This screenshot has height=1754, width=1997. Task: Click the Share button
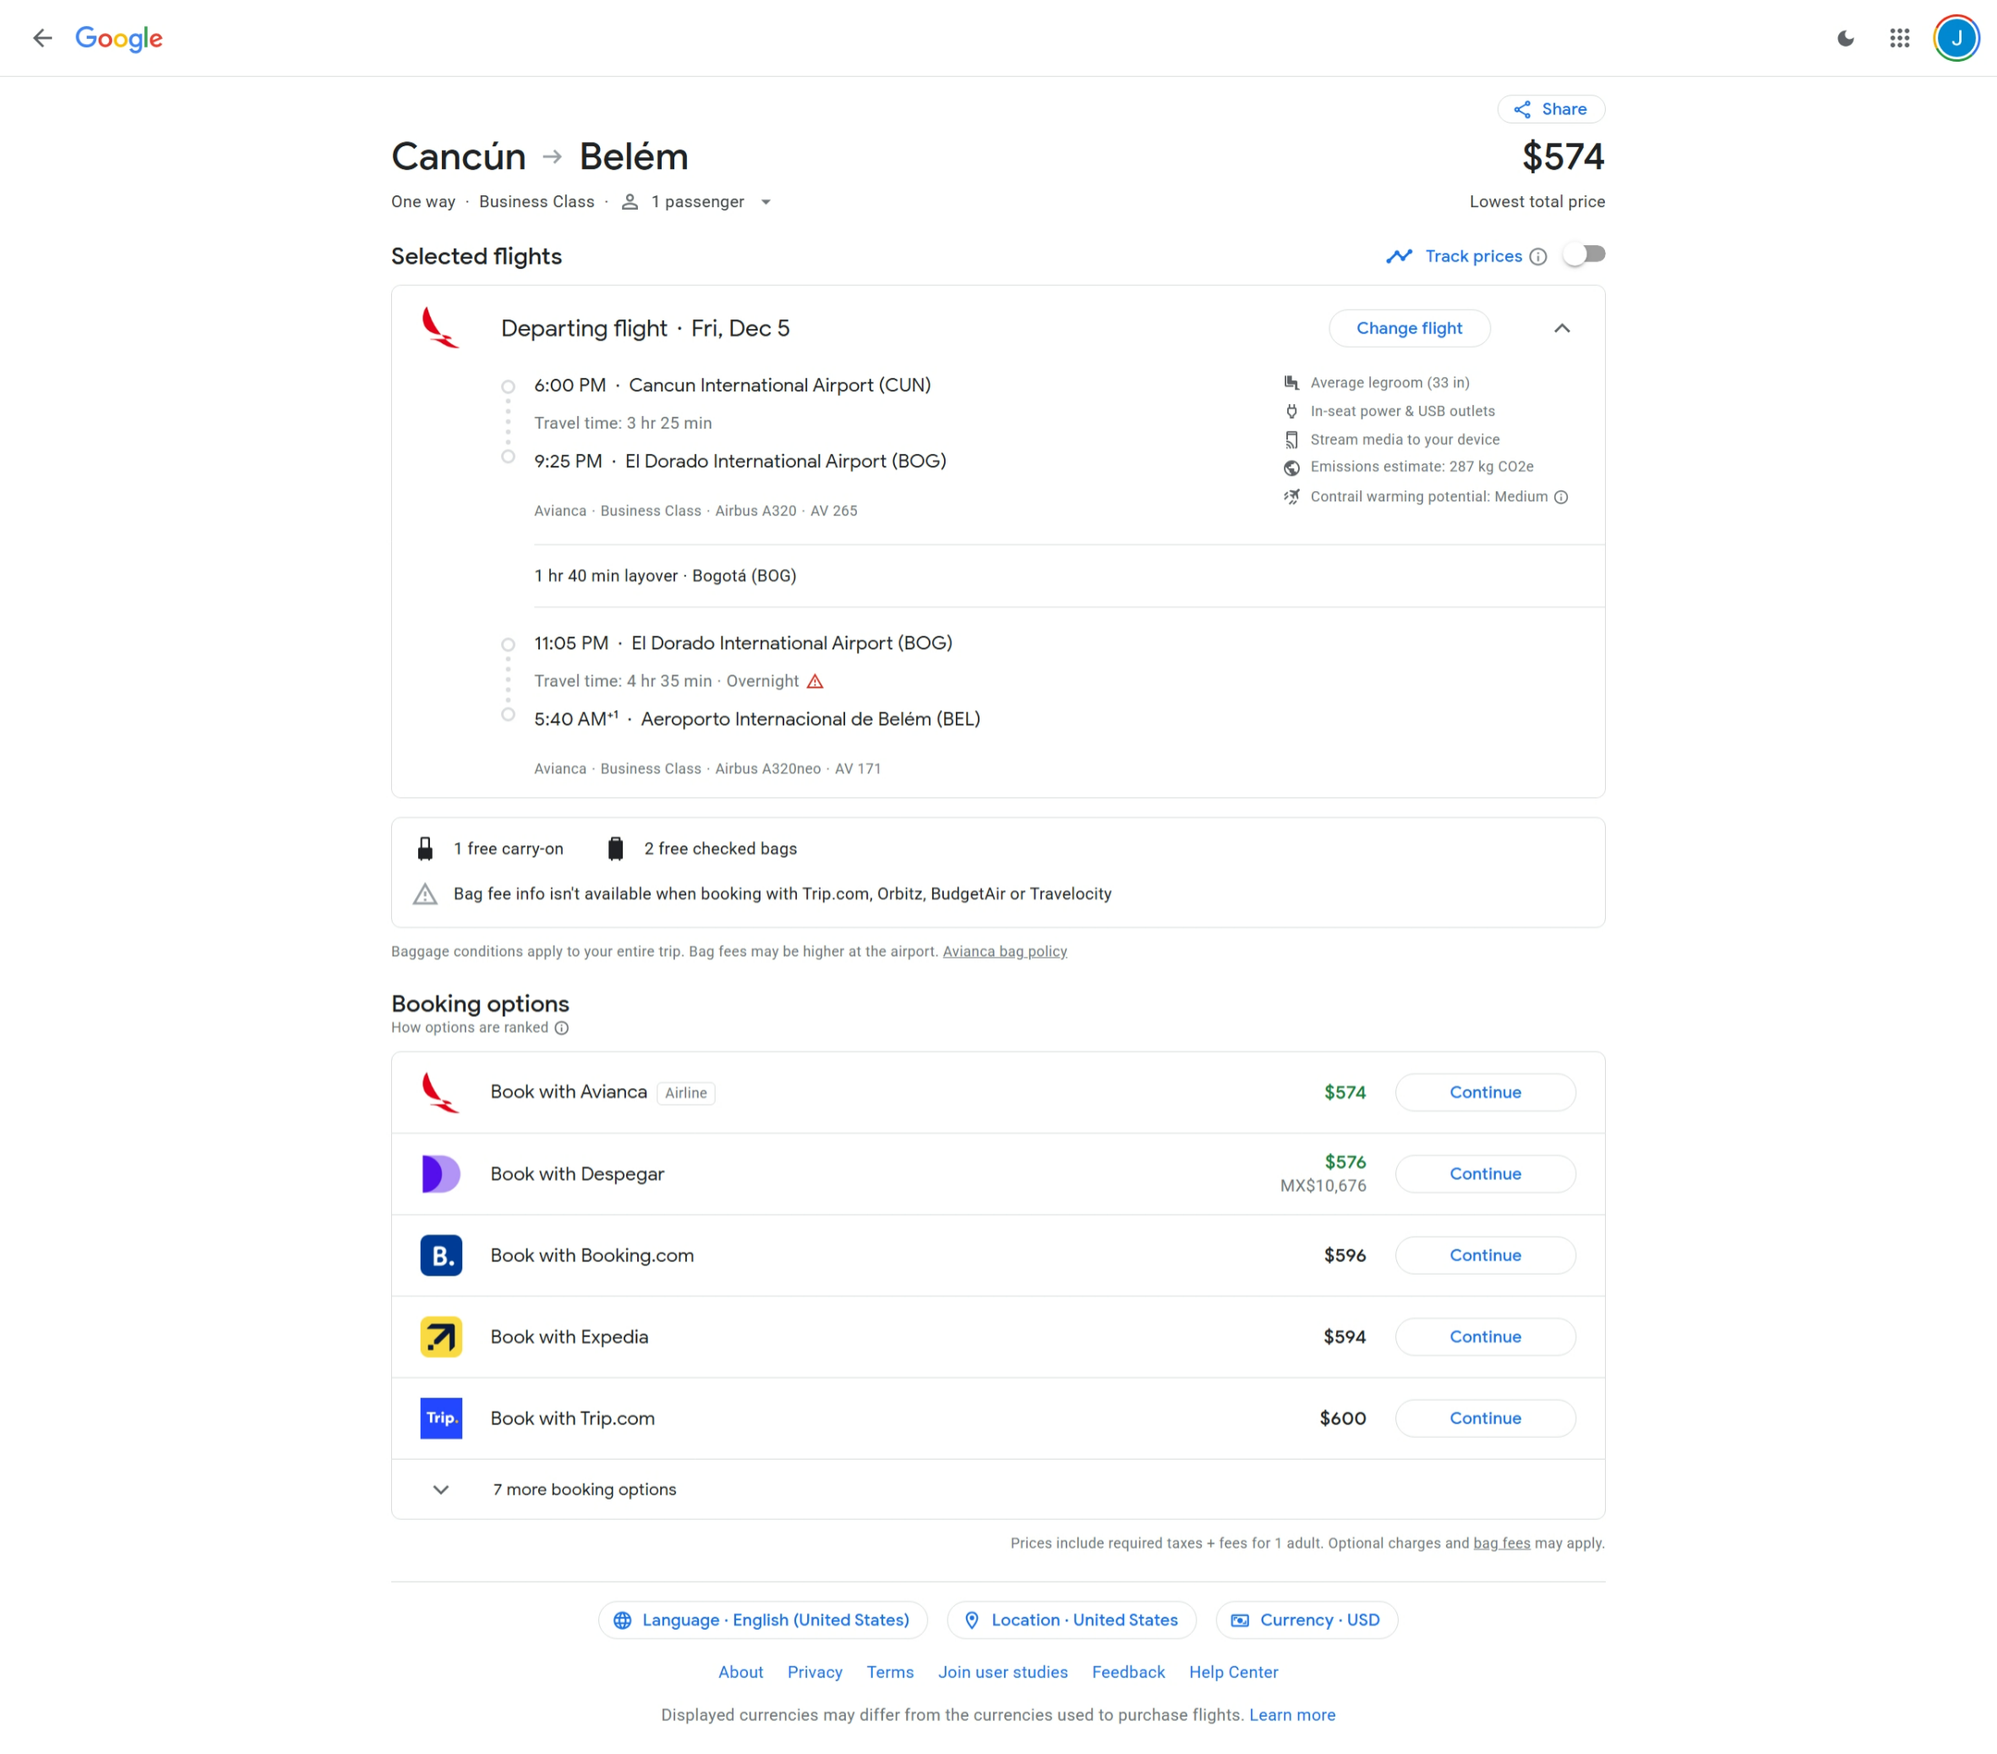(x=1550, y=109)
